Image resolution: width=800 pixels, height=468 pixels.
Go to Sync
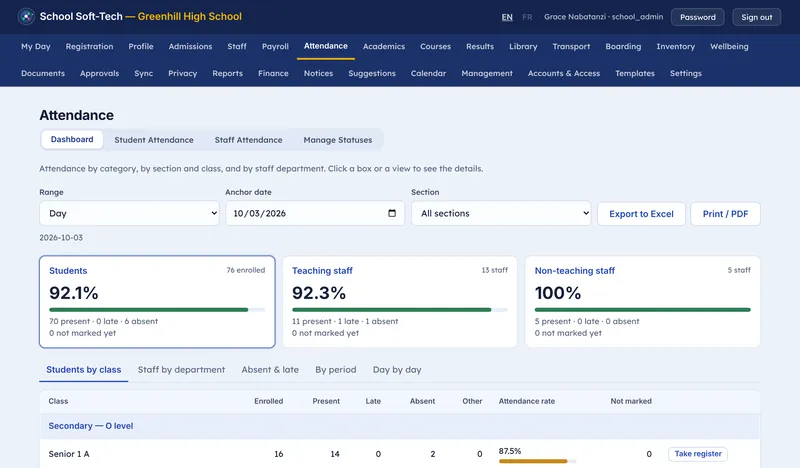[x=143, y=73]
